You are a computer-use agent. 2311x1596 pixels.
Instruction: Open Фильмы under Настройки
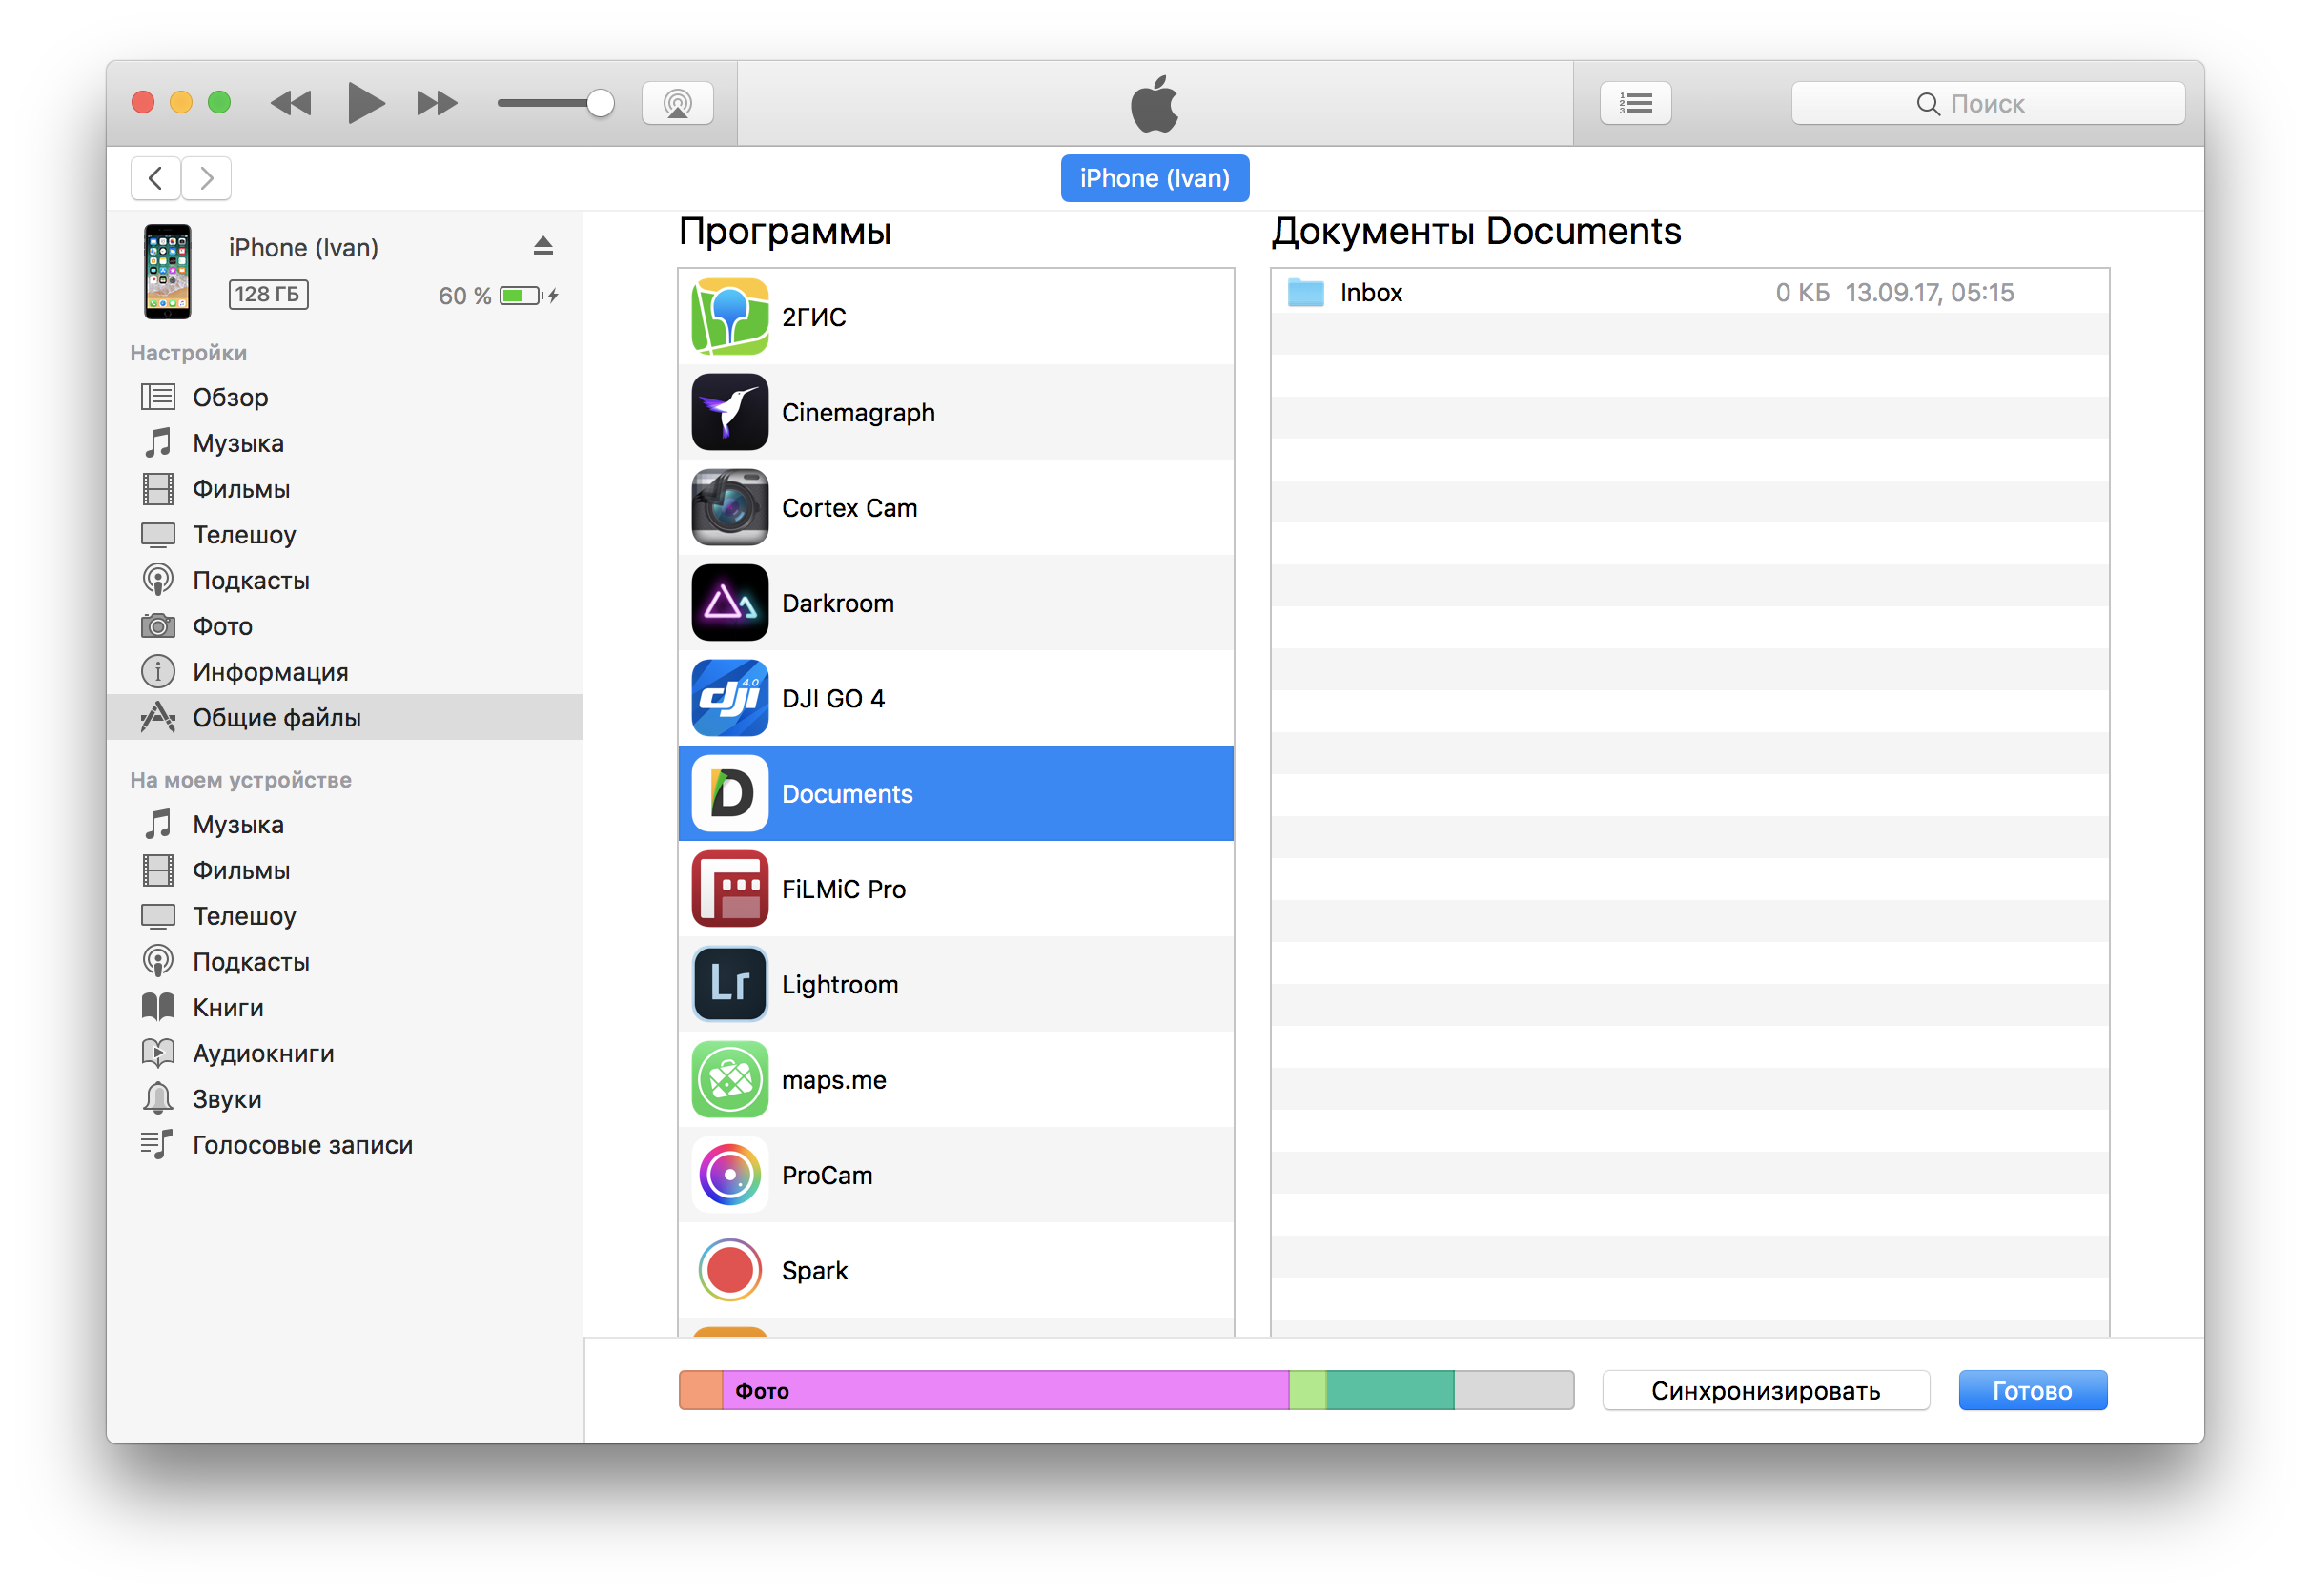click(345, 489)
